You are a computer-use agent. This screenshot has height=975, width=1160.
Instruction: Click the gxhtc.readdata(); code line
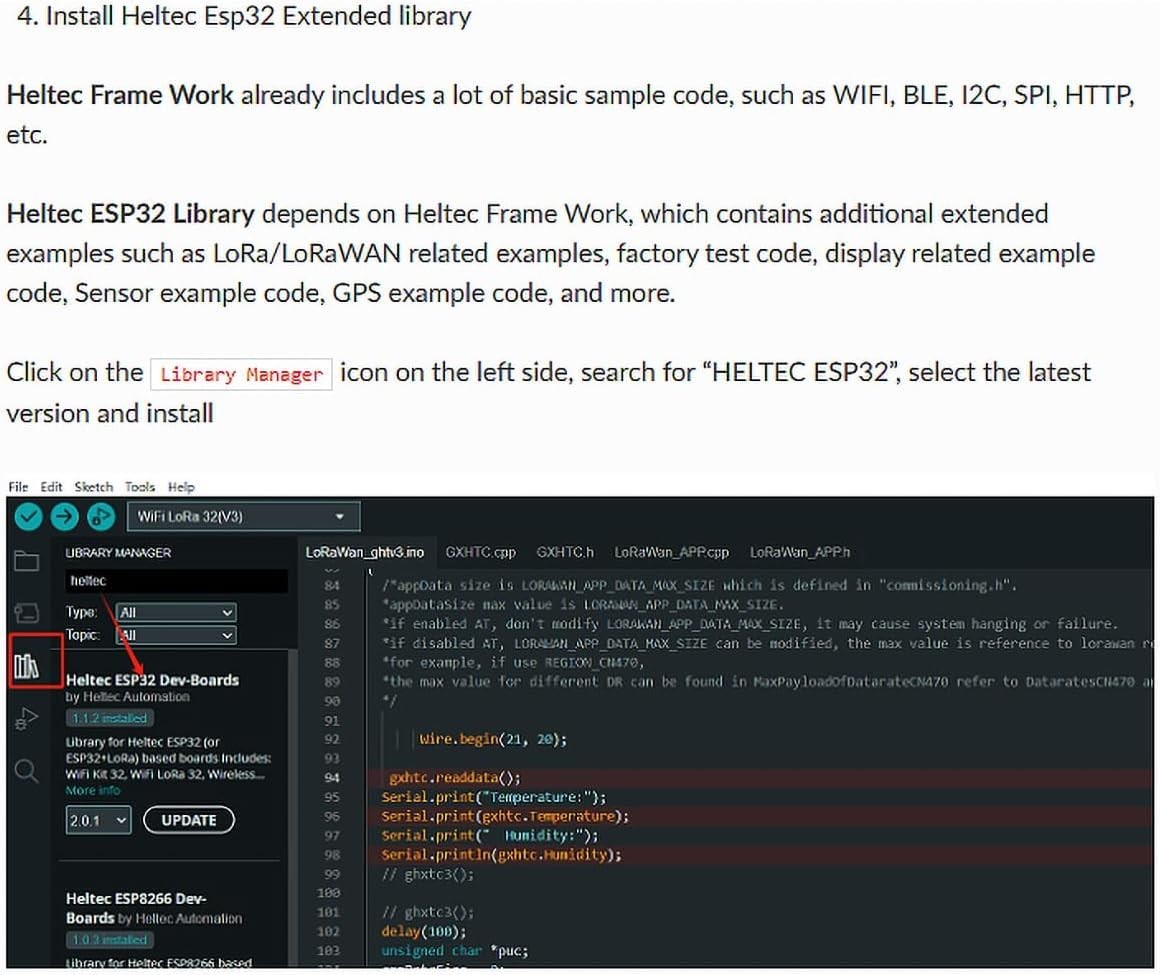click(455, 777)
